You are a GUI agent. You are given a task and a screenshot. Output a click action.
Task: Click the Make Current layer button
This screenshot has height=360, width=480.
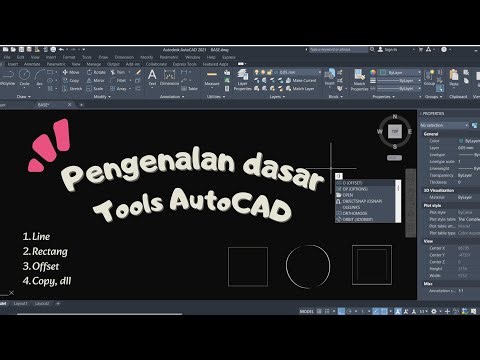pos(301,80)
